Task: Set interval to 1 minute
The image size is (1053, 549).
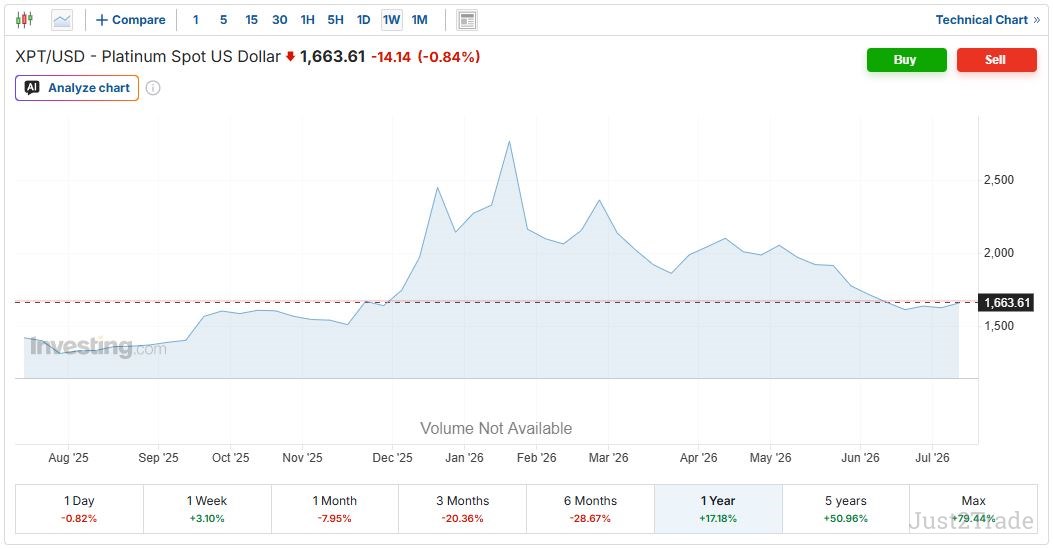Action: 195,20
